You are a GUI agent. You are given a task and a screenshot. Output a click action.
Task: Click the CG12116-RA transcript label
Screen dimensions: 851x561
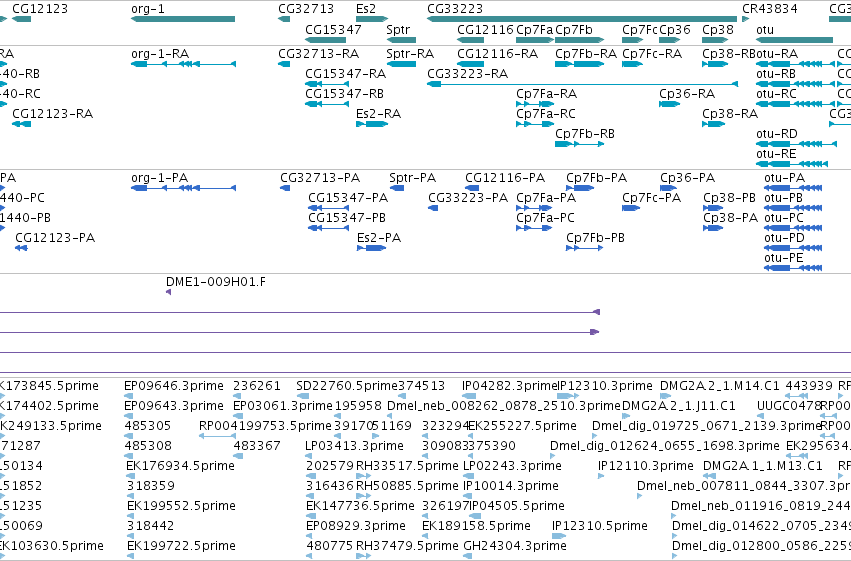point(498,54)
